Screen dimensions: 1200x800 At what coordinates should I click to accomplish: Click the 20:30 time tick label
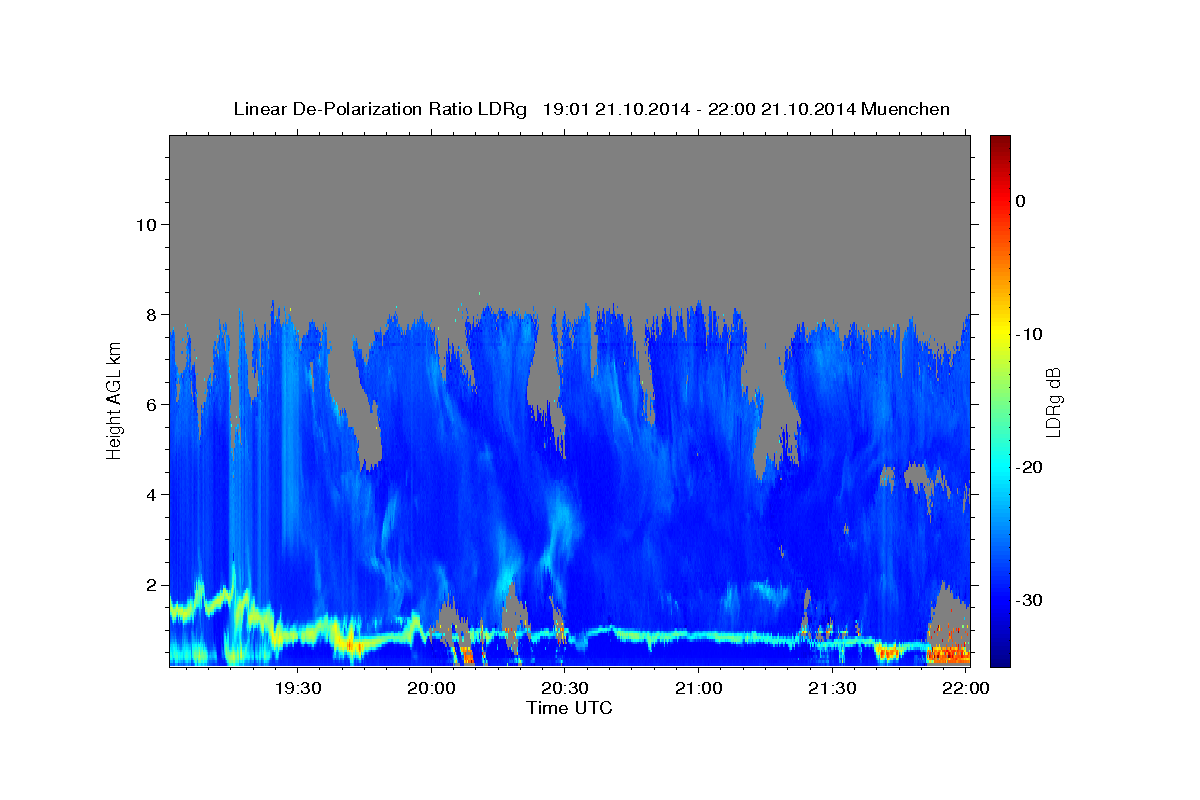coord(565,688)
